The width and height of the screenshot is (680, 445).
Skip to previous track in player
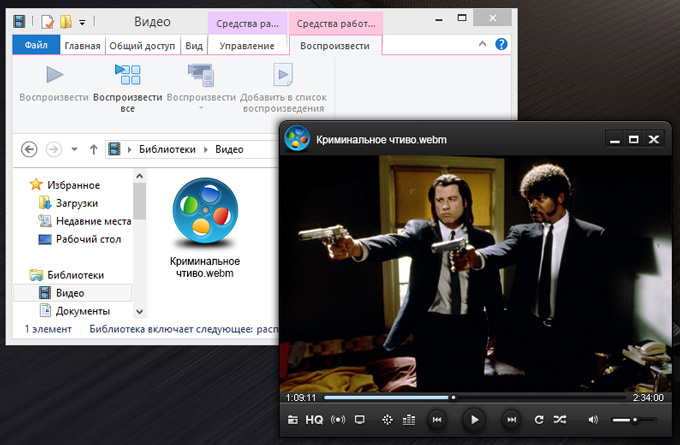pos(437,419)
